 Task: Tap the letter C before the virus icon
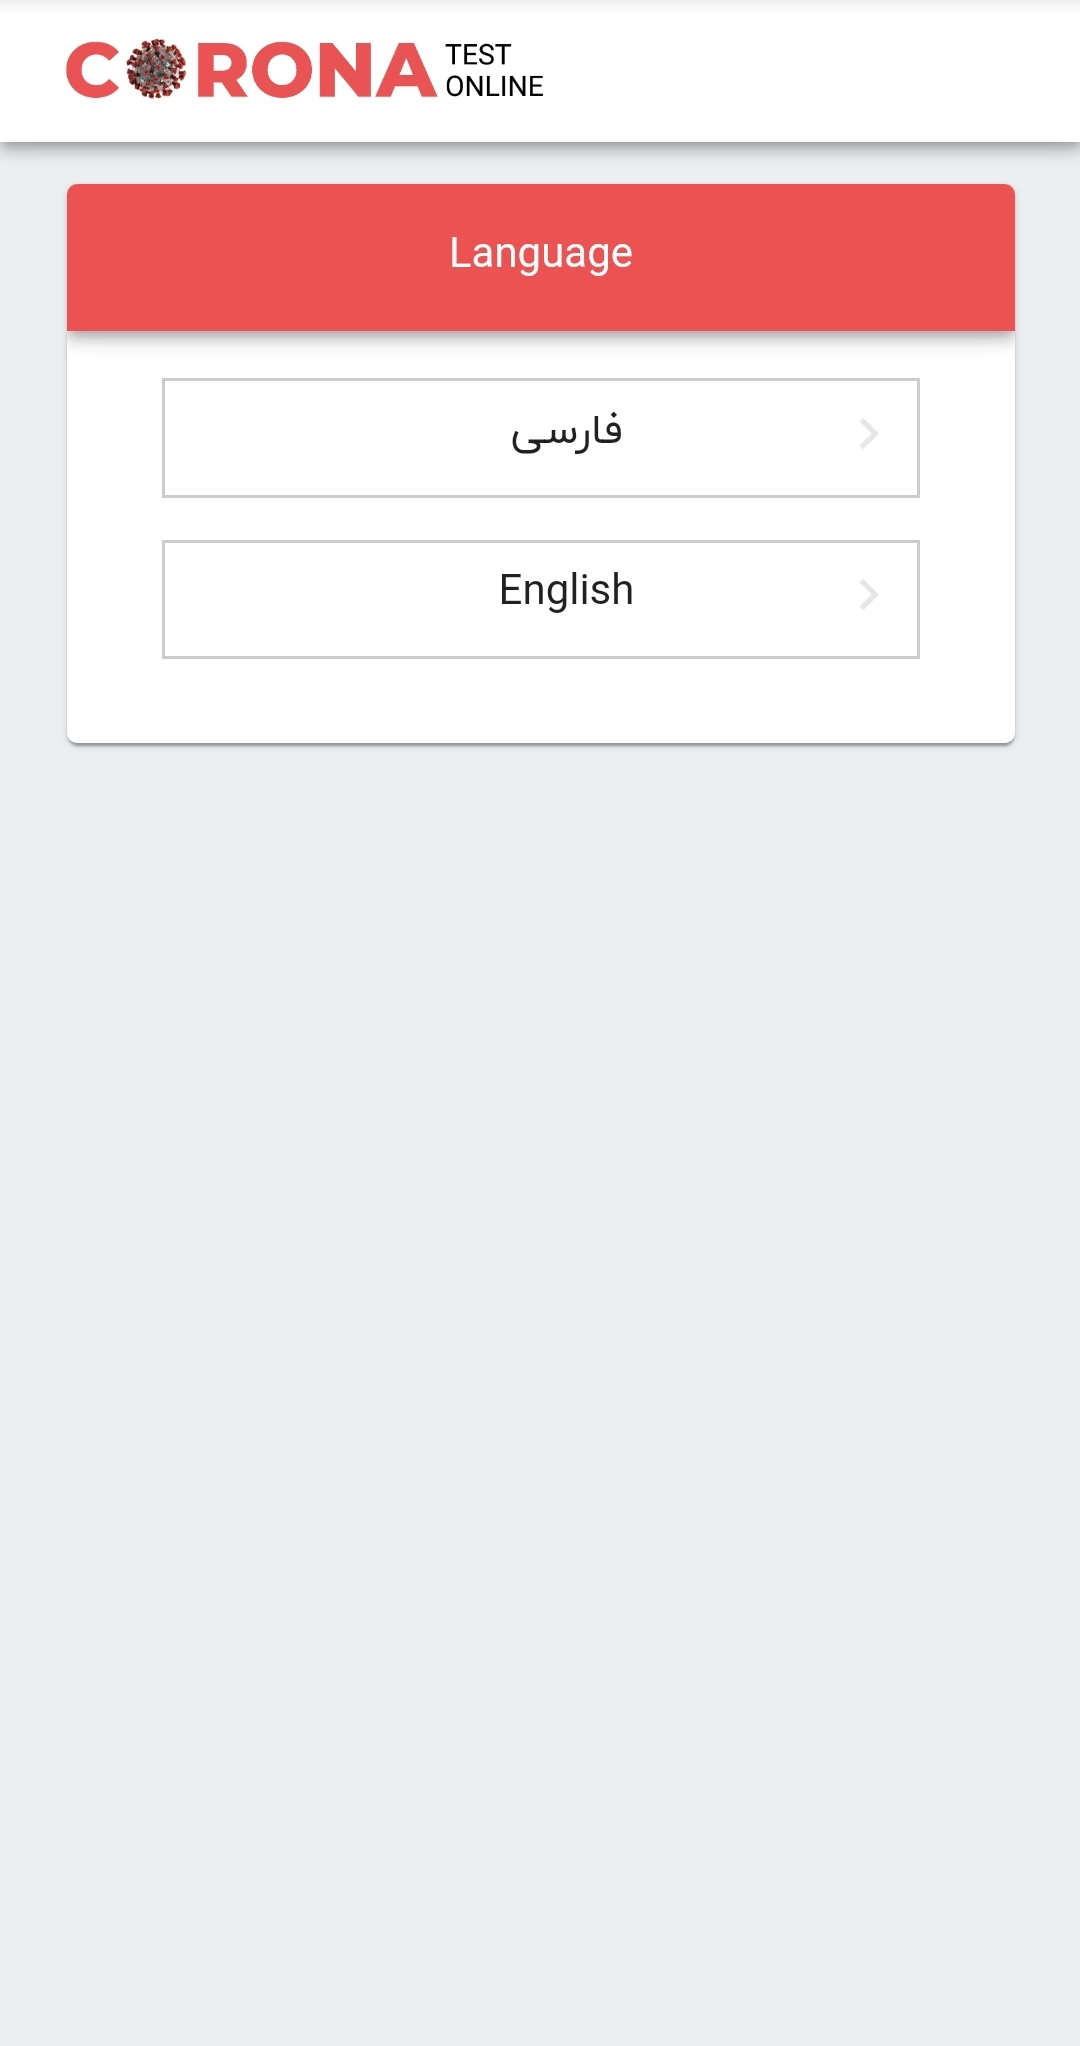(x=93, y=70)
